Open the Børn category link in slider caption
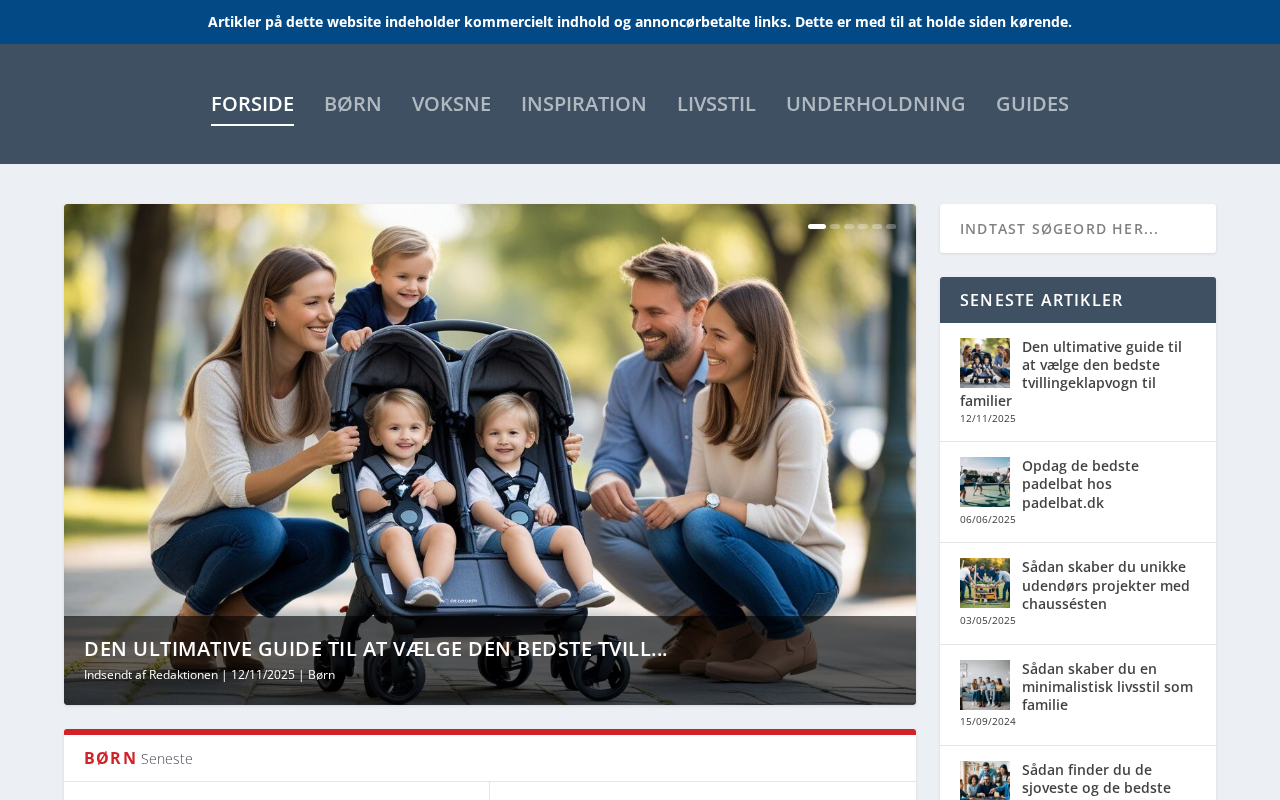Viewport: 1280px width, 800px height. pyautogui.click(x=321, y=675)
